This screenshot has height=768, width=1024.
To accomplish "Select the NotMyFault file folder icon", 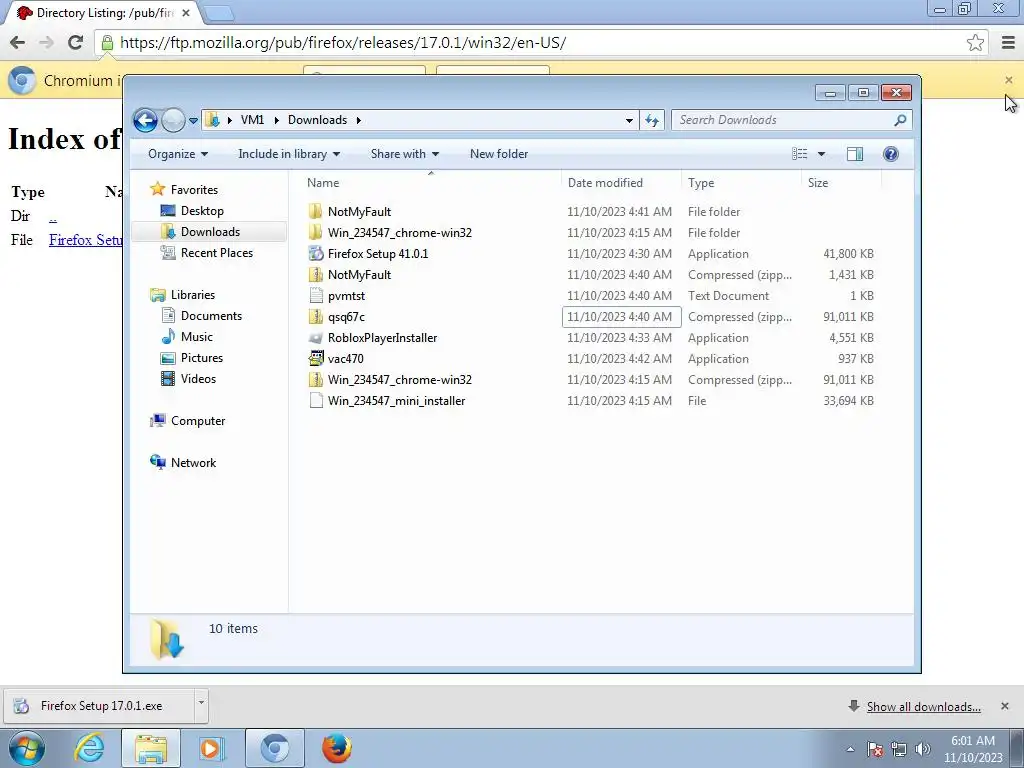I will tap(316, 212).
